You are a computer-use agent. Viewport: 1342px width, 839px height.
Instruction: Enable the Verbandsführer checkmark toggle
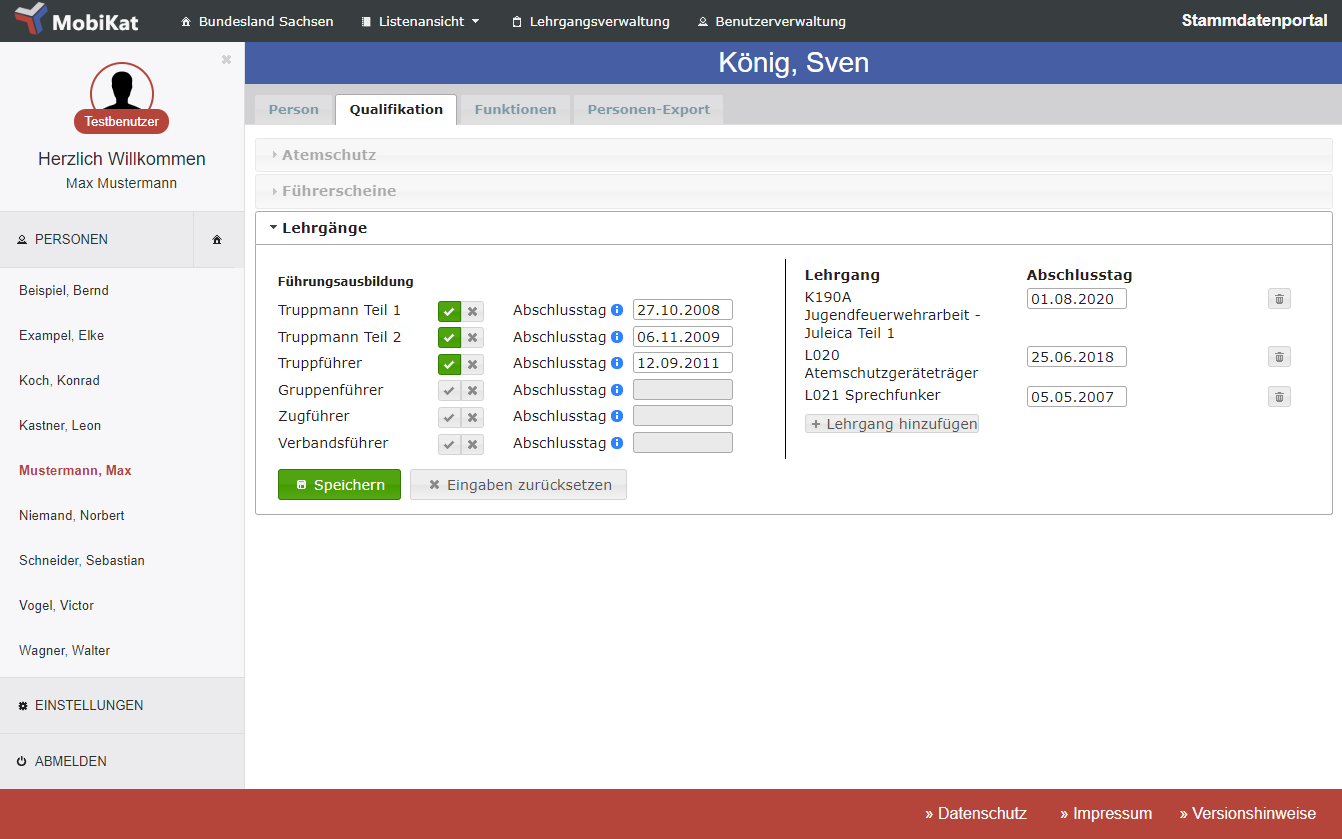click(449, 444)
